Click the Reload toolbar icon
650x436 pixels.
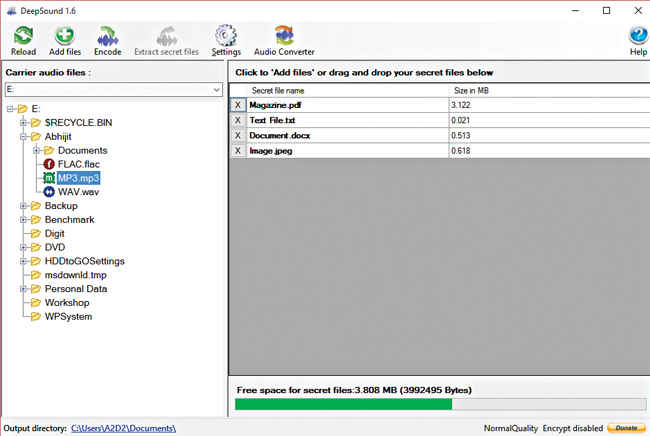click(23, 36)
